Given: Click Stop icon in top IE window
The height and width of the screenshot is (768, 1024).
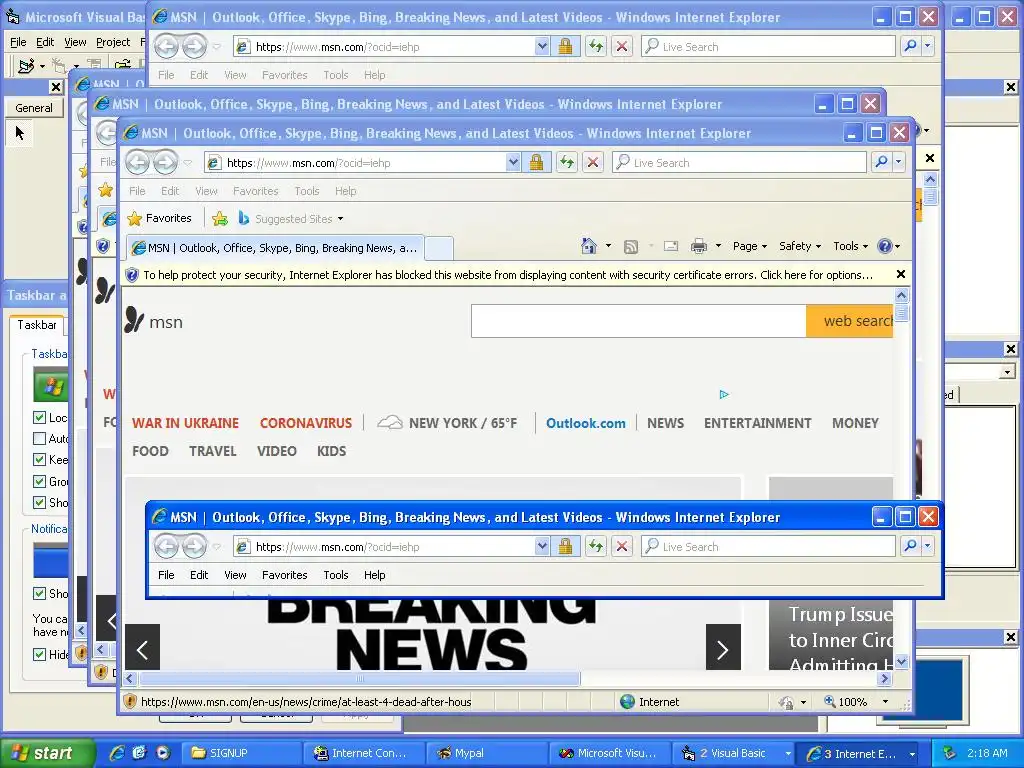Looking at the screenshot, I should (x=622, y=46).
